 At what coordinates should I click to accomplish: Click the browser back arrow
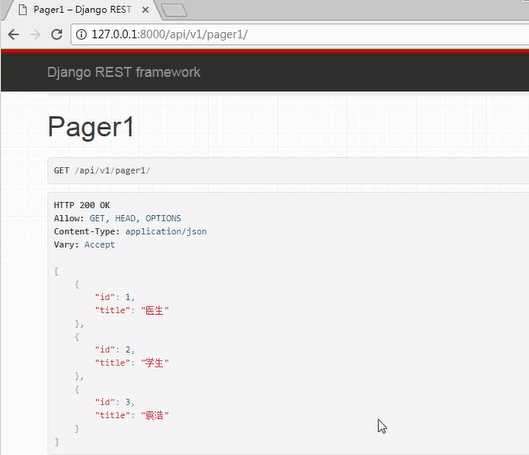click(13, 34)
